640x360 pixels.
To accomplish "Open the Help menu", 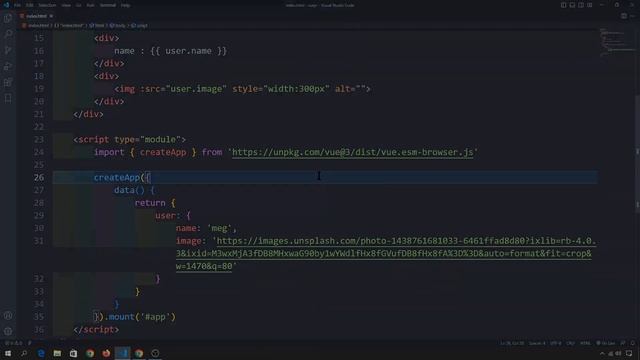I will tap(126, 5).
